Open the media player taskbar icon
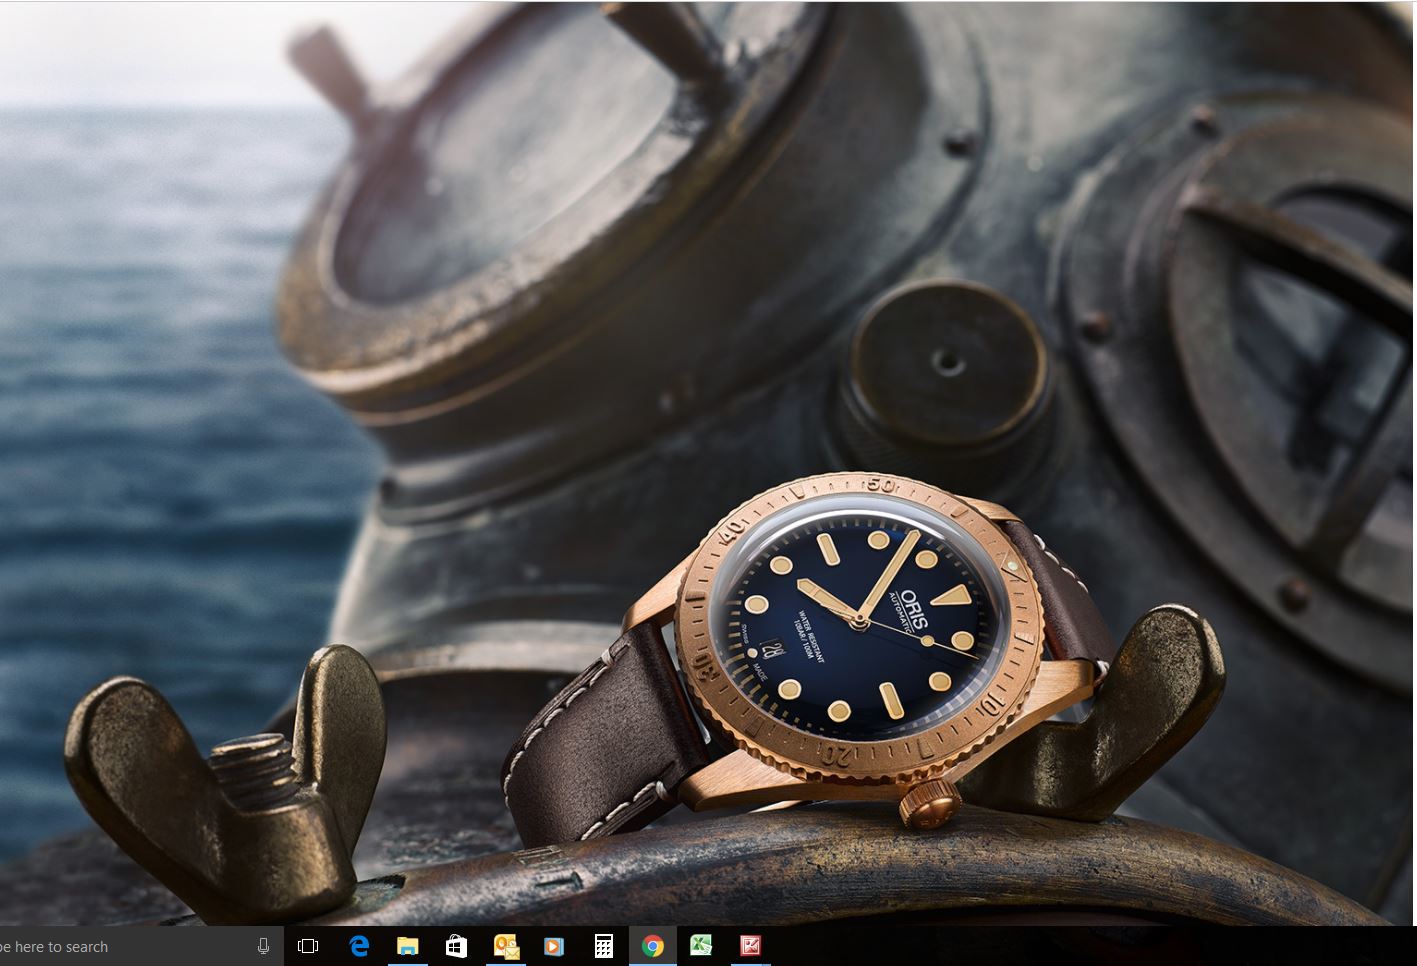The image size is (1417, 966). 554,946
